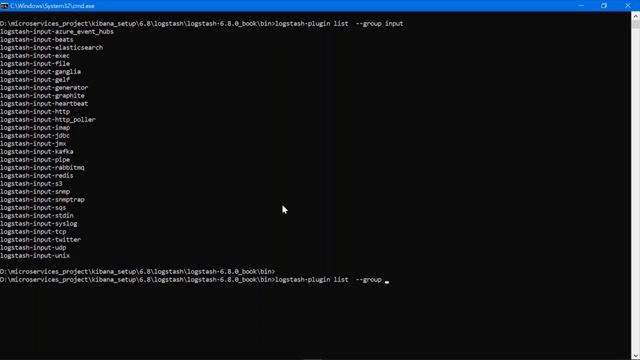
Task: Click the line logstash-input-rabbitmq
Action: 42,168
